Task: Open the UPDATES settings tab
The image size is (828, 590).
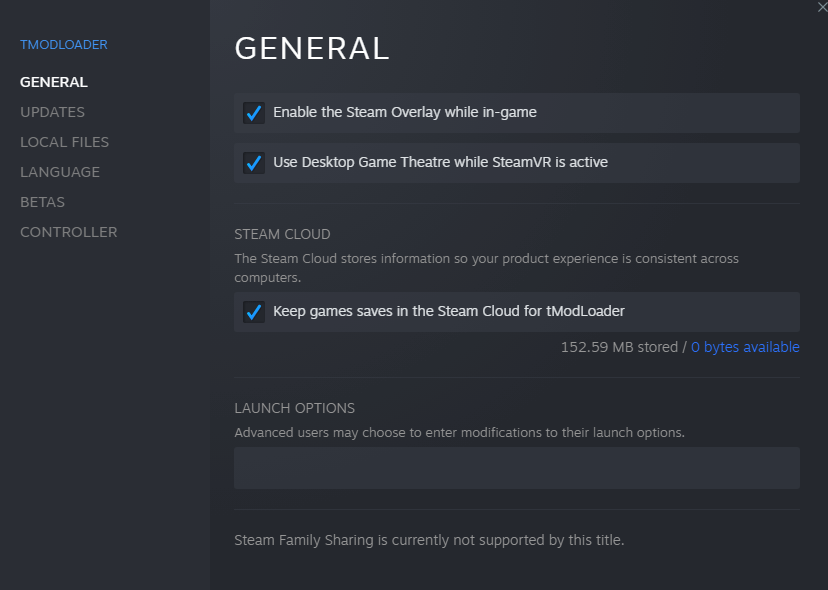Action: 52,112
